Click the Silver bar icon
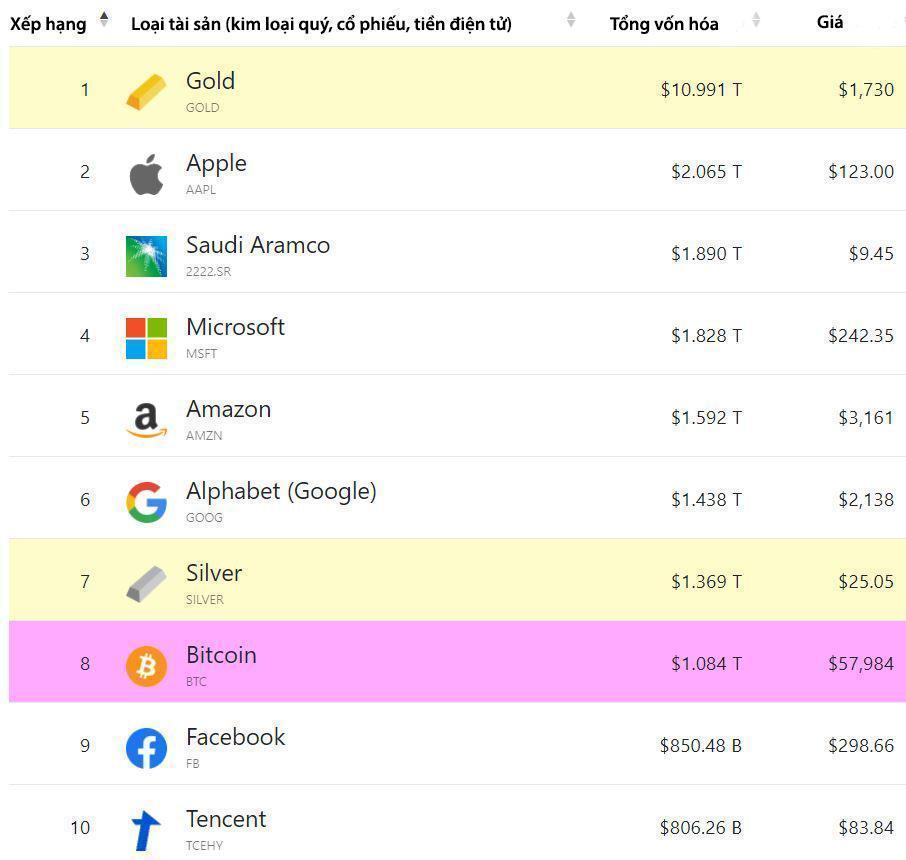Image resolution: width=906 pixels, height=860 pixels. [146, 584]
